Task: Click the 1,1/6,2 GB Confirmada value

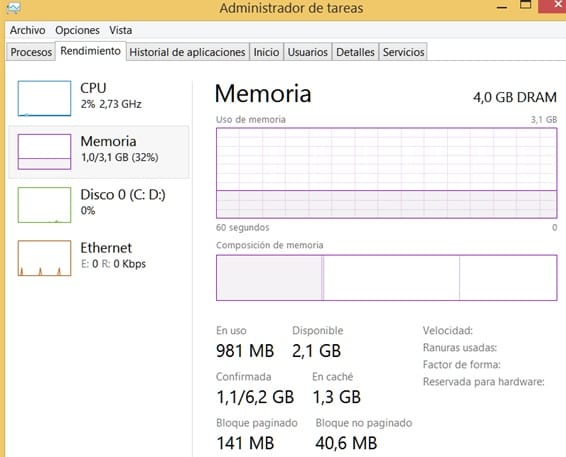Action: [x=255, y=397]
